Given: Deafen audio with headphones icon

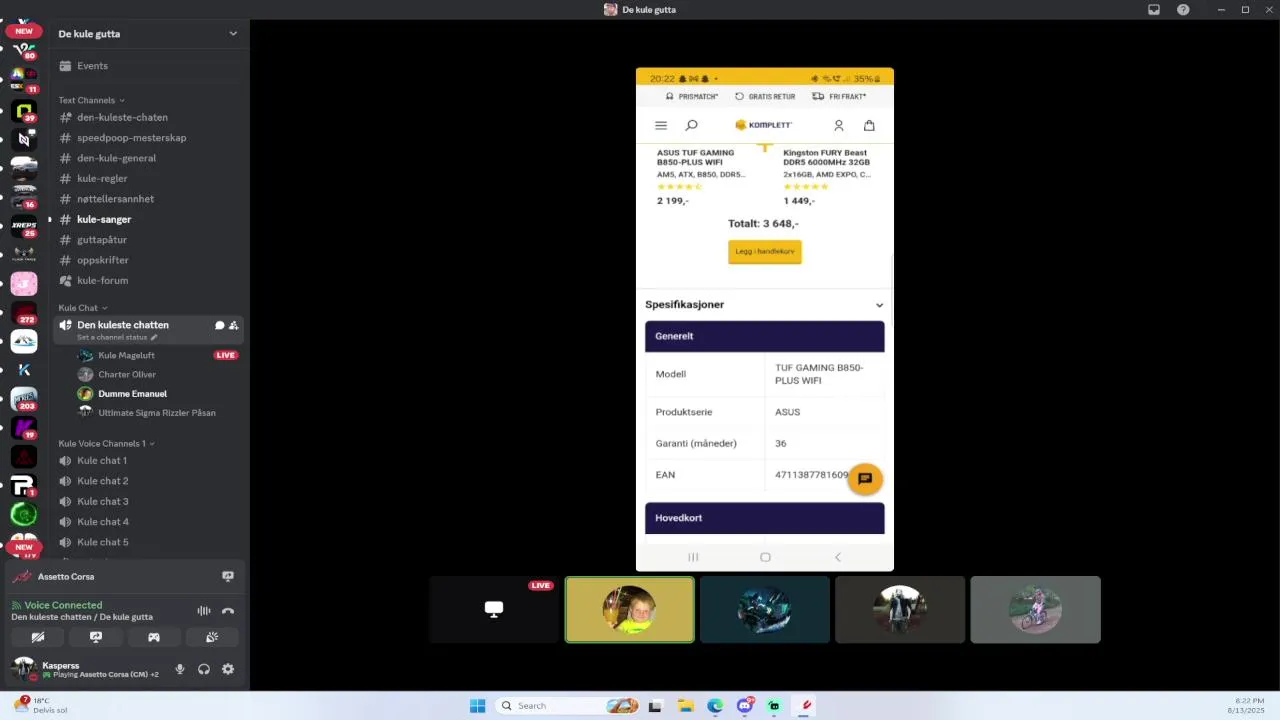Looking at the screenshot, I should coord(204,669).
